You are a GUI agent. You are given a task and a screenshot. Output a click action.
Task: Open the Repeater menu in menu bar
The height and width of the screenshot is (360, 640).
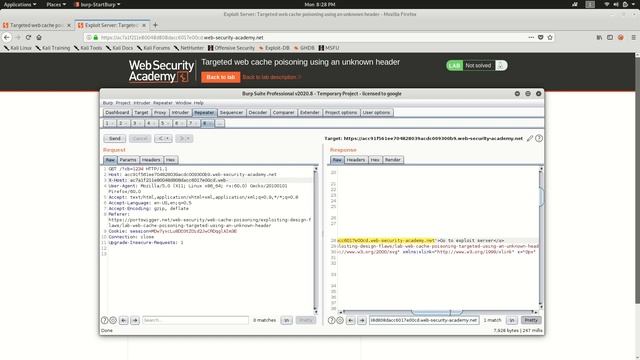pyautogui.click(x=163, y=103)
